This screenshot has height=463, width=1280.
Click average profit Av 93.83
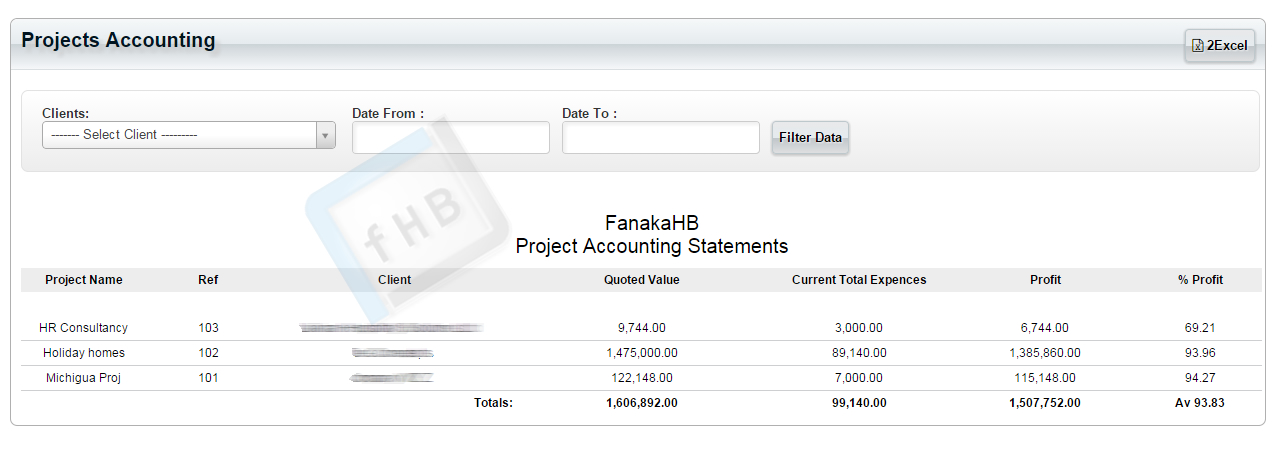click(1200, 403)
